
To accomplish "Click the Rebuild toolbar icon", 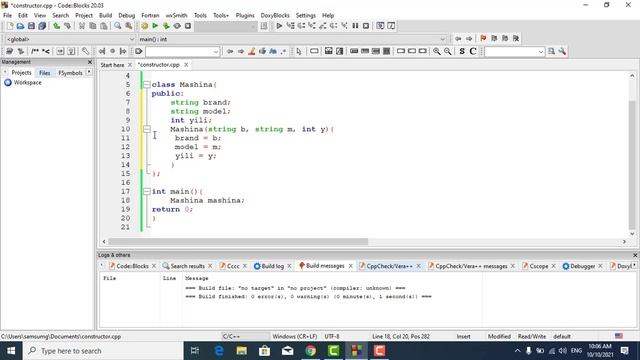I will (x=177, y=26).
